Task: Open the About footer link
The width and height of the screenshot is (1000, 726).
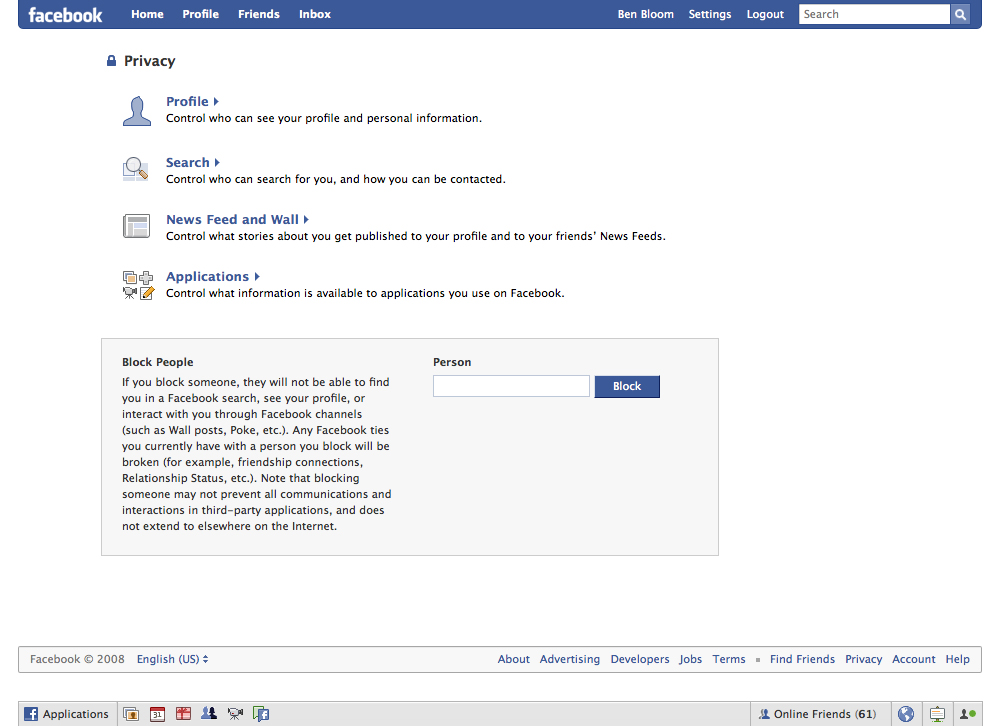Action: [513, 659]
